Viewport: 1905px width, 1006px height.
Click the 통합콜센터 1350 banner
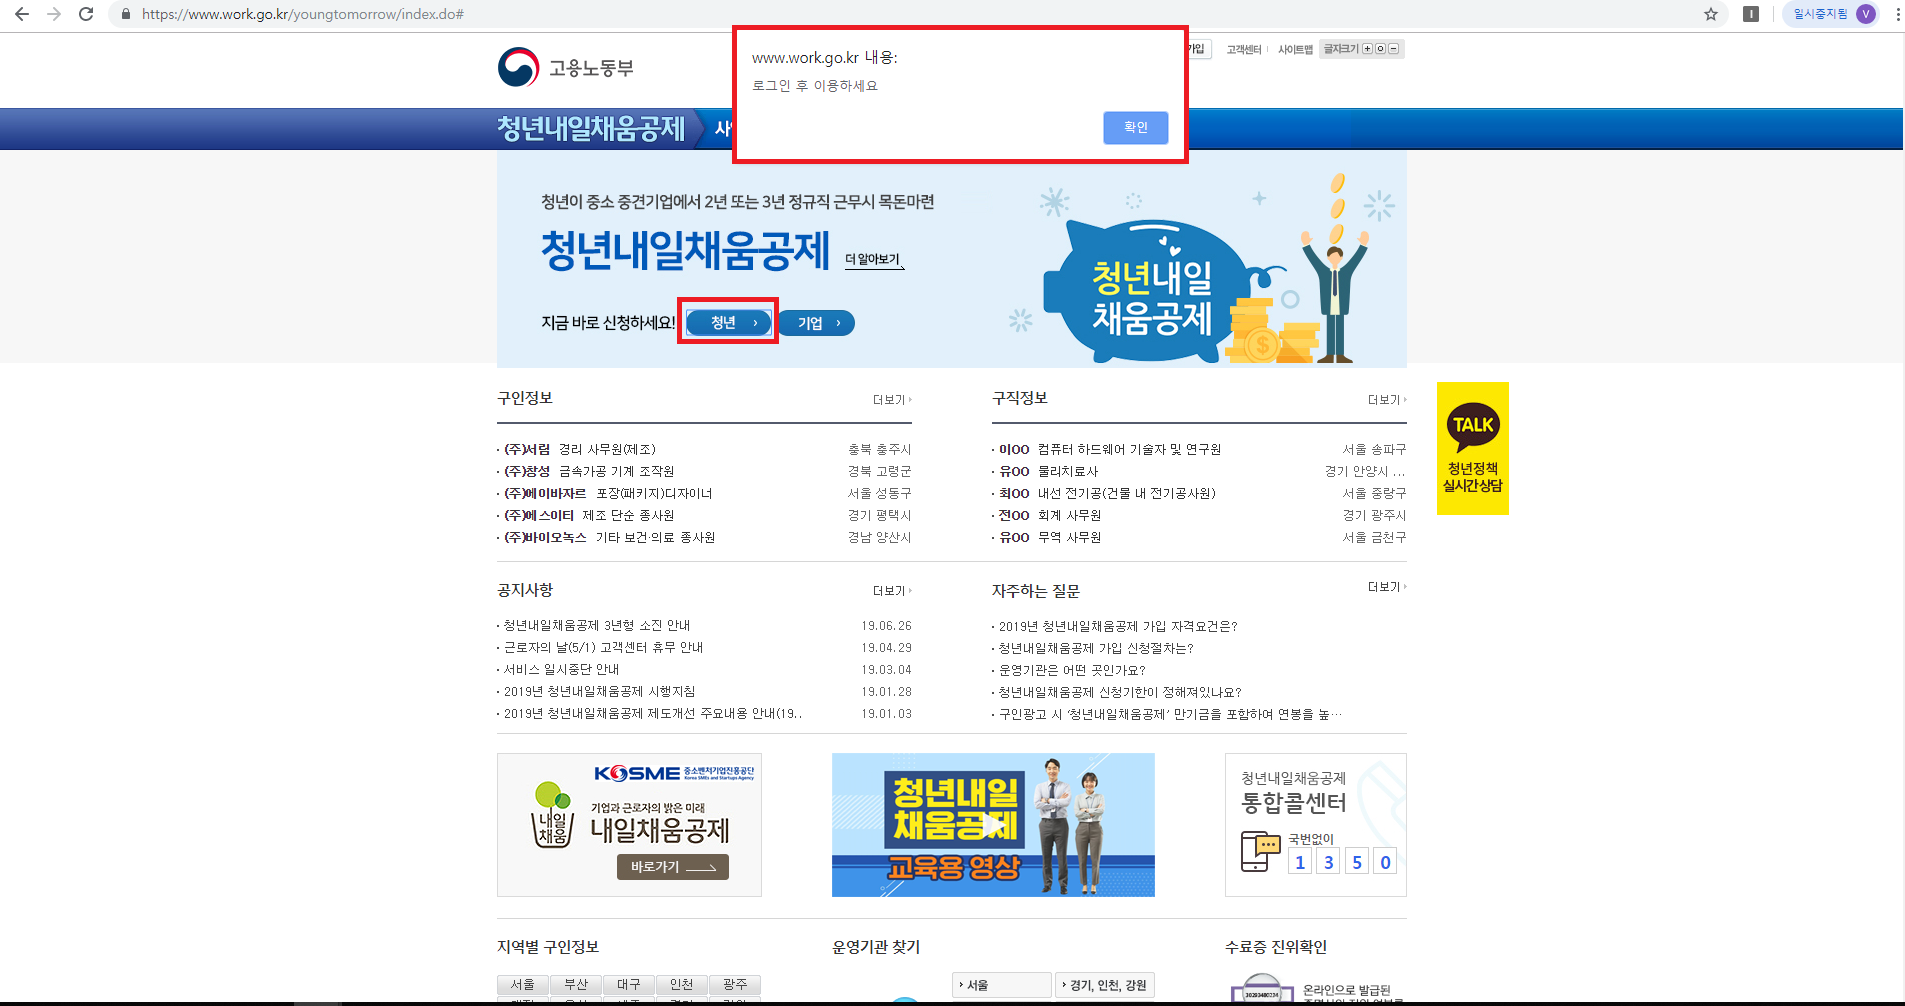coord(1315,825)
